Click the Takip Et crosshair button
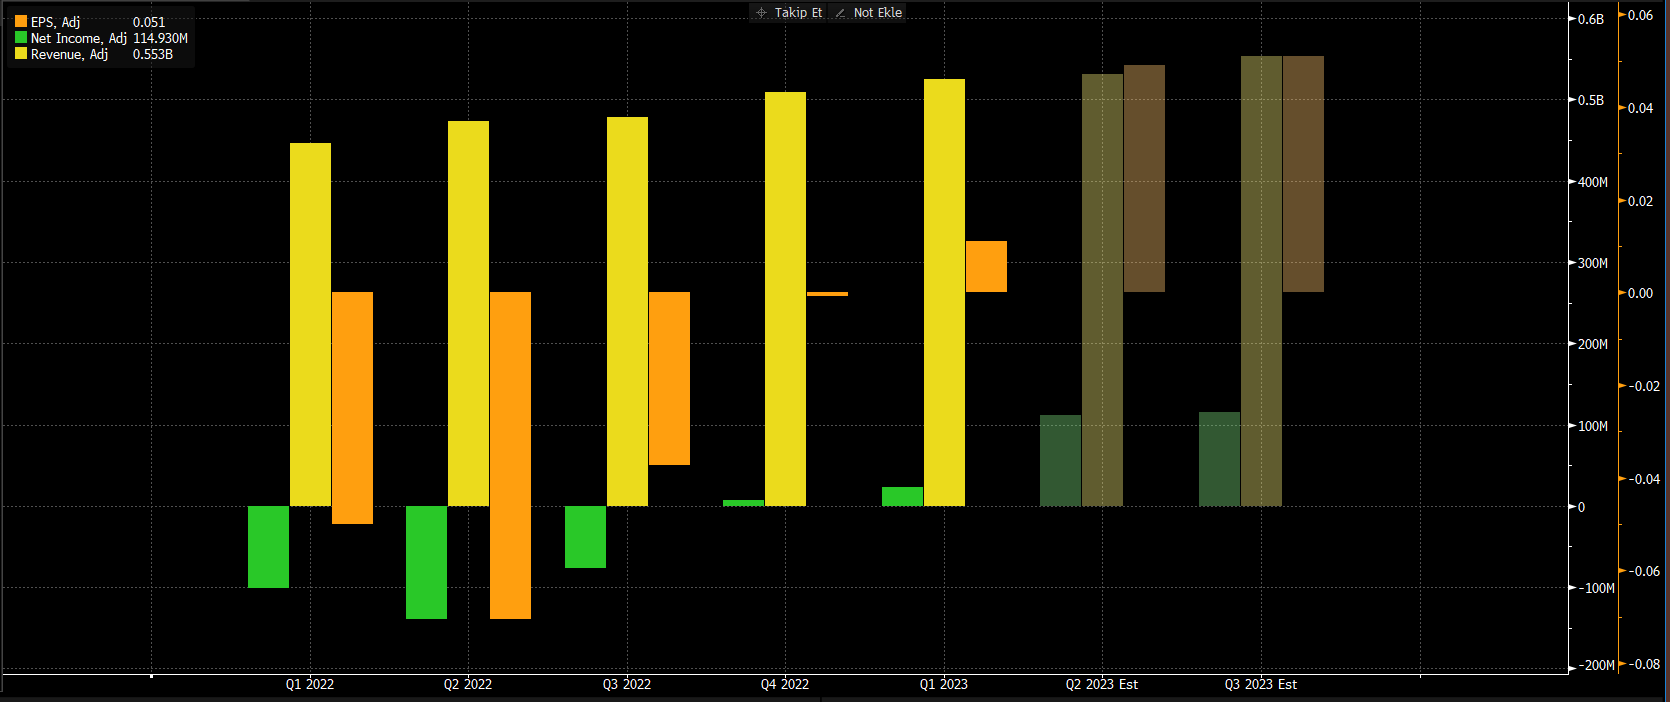The width and height of the screenshot is (1670, 702). [x=789, y=13]
